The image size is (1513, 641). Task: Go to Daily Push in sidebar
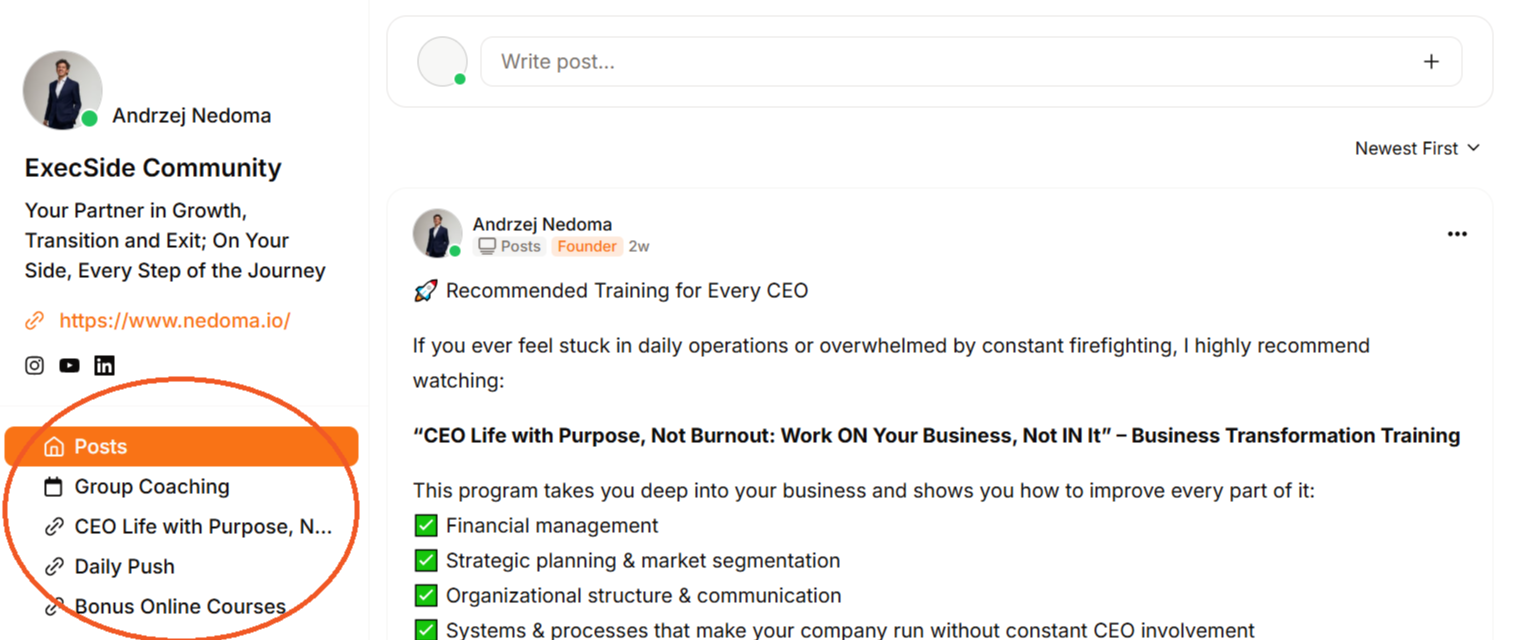point(125,567)
